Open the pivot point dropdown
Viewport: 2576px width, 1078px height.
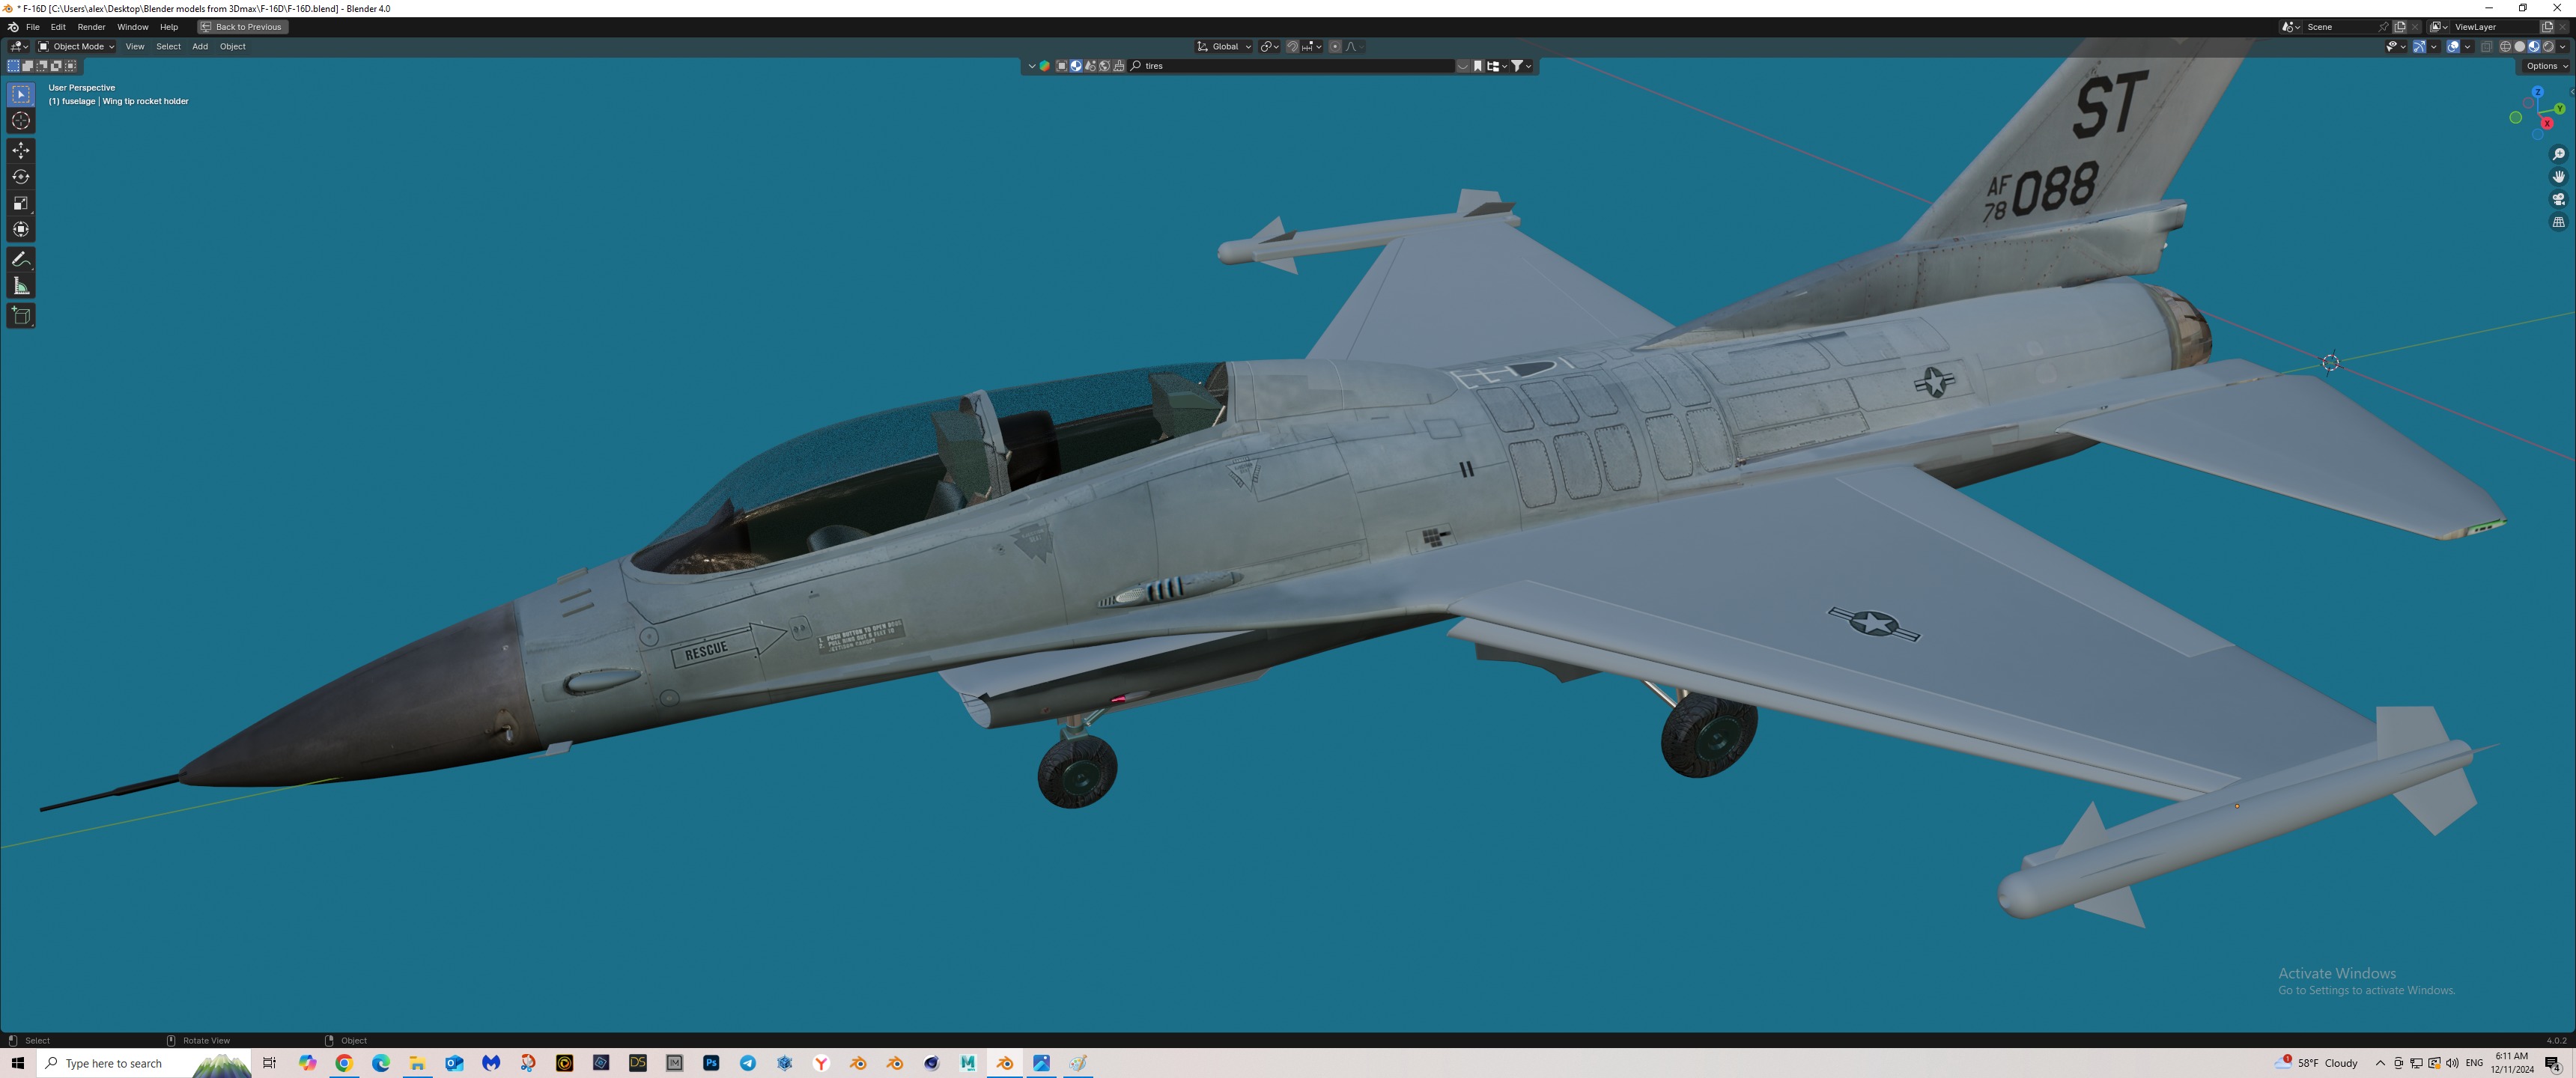coord(1270,47)
